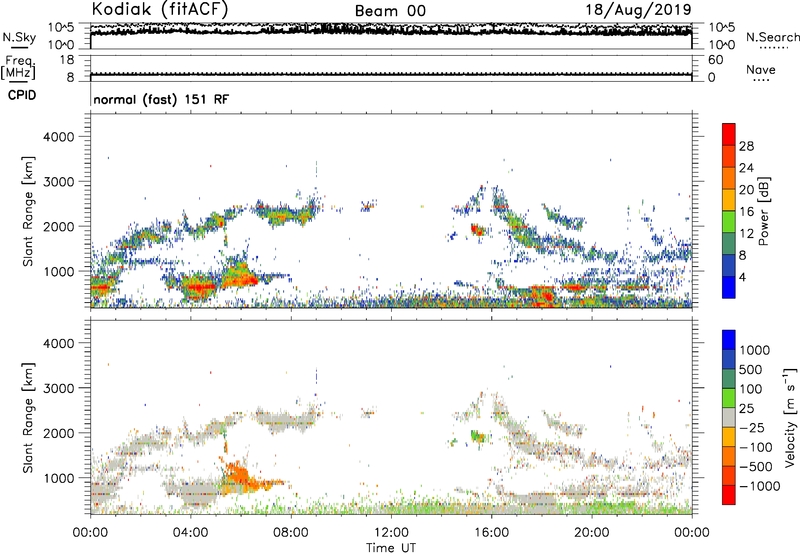The height and width of the screenshot is (554, 800).
Task: Select the "Beam 00" heading text
Action: tap(390, 11)
